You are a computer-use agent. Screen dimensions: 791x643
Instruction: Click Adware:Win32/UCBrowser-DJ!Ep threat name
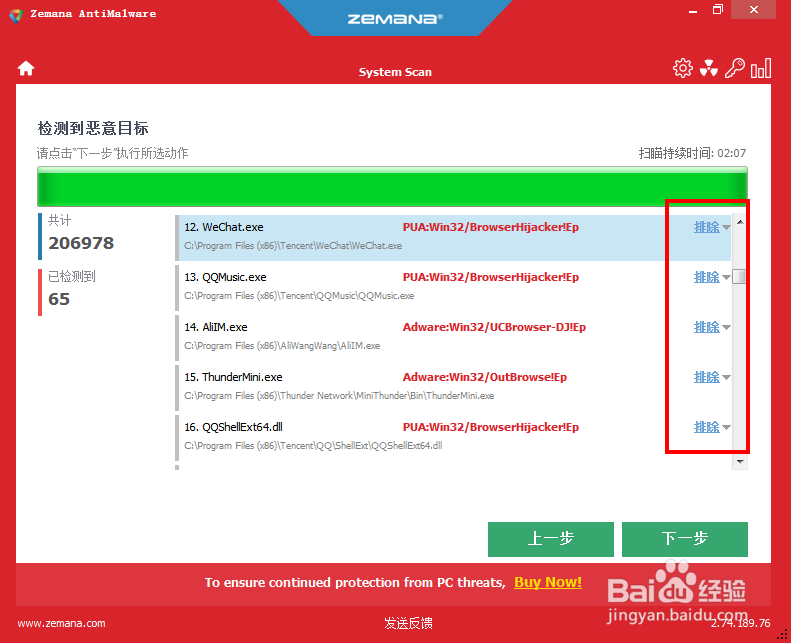point(494,327)
